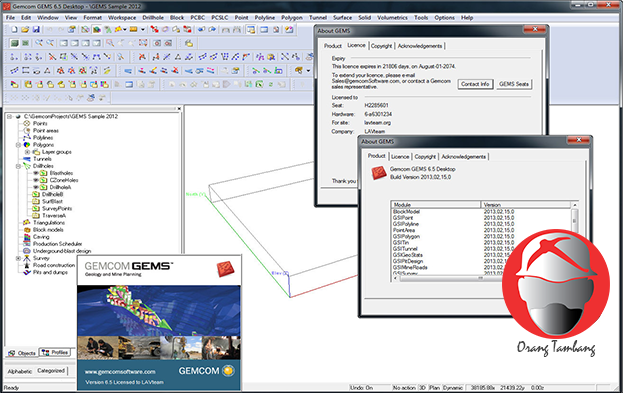This screenshot has width=623, height=393.
Task: Click the GEMS app icon in title bar
Action: pos(6,6)
